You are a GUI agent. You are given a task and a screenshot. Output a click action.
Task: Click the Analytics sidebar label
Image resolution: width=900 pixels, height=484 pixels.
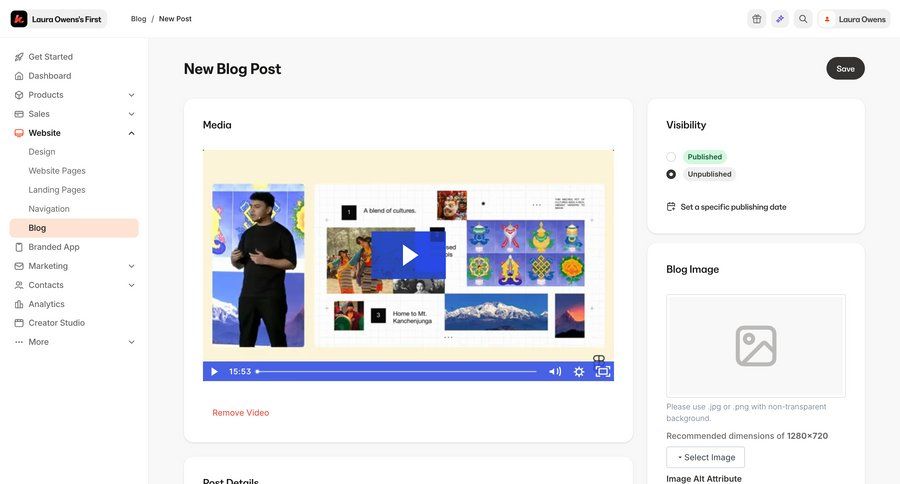pyautogui.click(x=46, y=304)
